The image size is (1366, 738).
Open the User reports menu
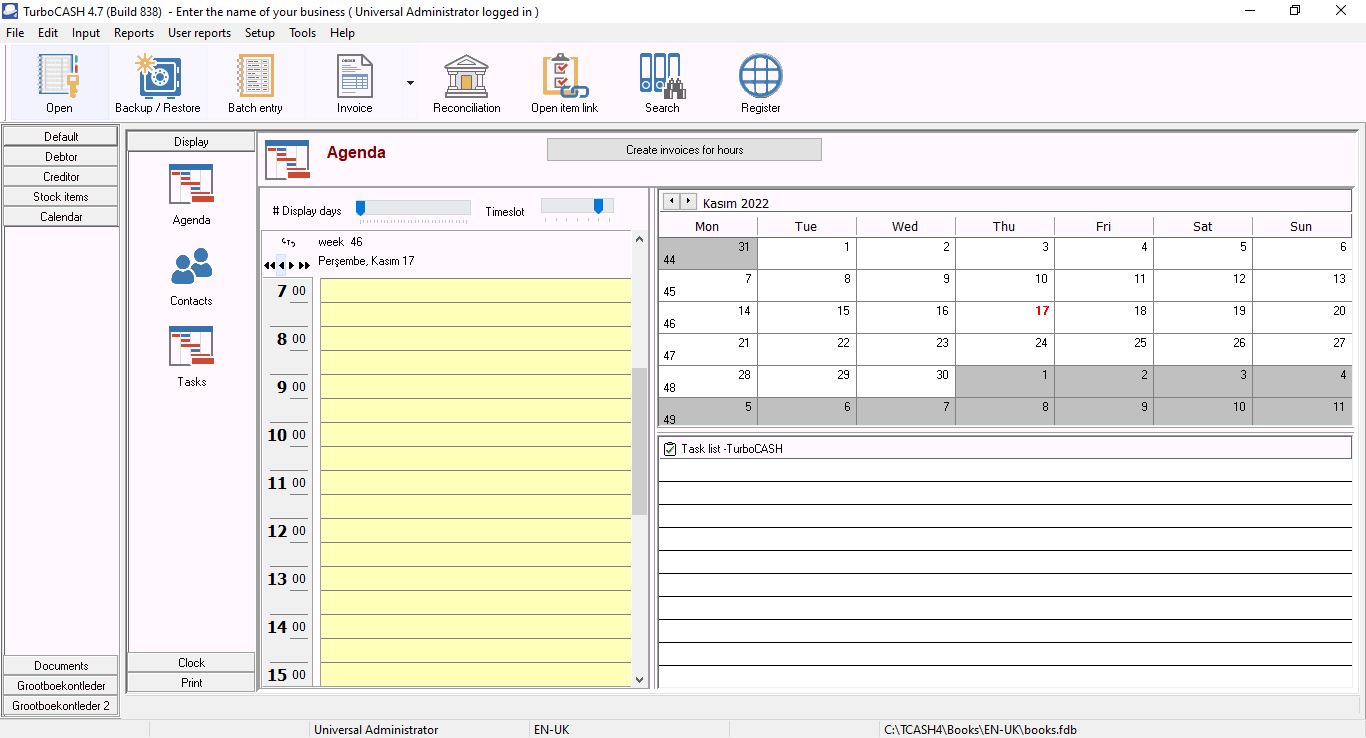pyautogui.click(x=199, y=33)
